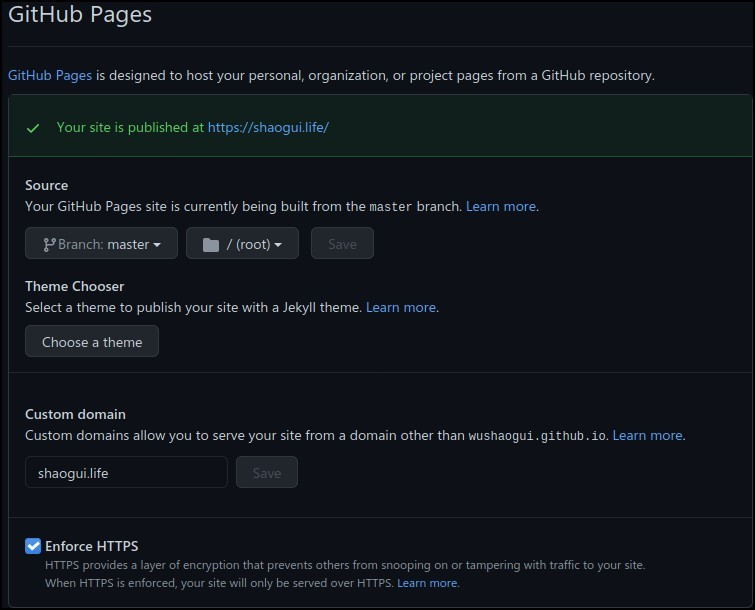Image resolution: width=755 pixels, height=610 pixels.
Task: Click the git branch icon on branch selector
Action: point(49,244)
